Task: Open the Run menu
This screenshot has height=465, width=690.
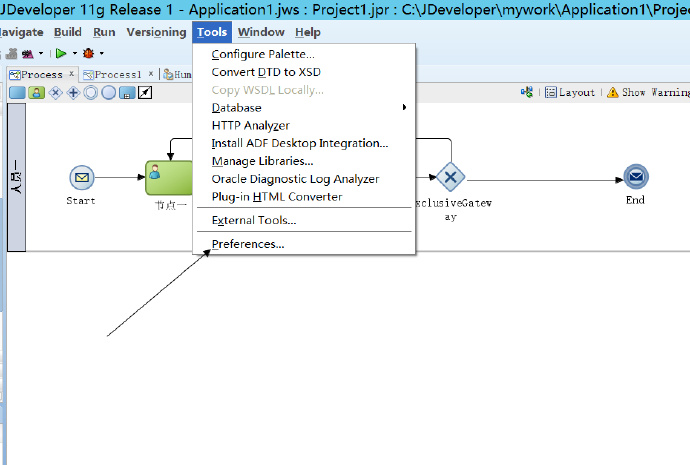Action: pos(104,32)
